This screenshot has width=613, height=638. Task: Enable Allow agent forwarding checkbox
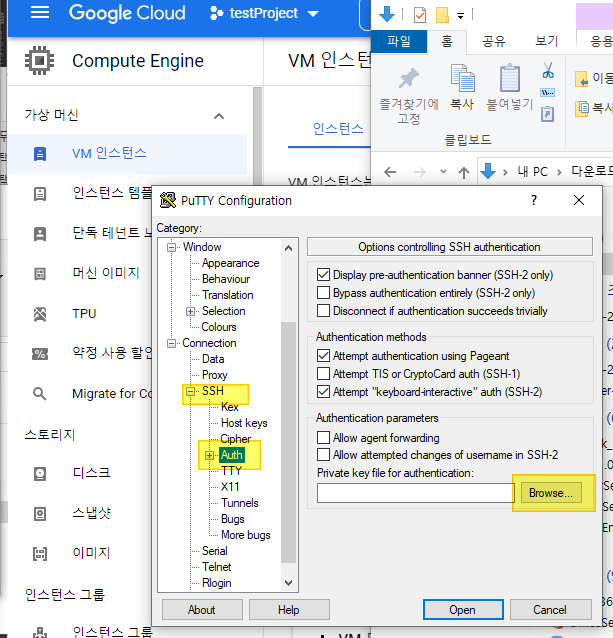coord(323,437)
